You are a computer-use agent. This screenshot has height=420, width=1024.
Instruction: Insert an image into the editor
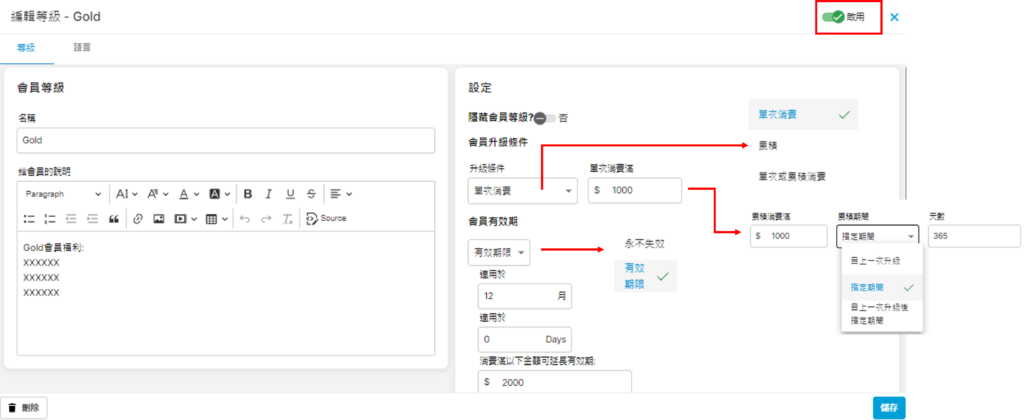[x=159, y=218]
